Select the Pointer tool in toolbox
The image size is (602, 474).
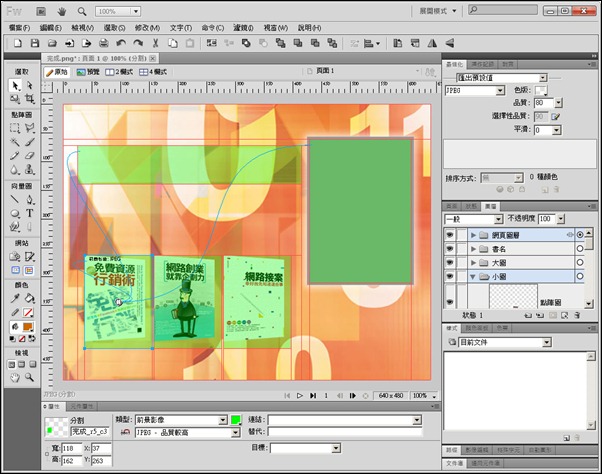[15, 86]
